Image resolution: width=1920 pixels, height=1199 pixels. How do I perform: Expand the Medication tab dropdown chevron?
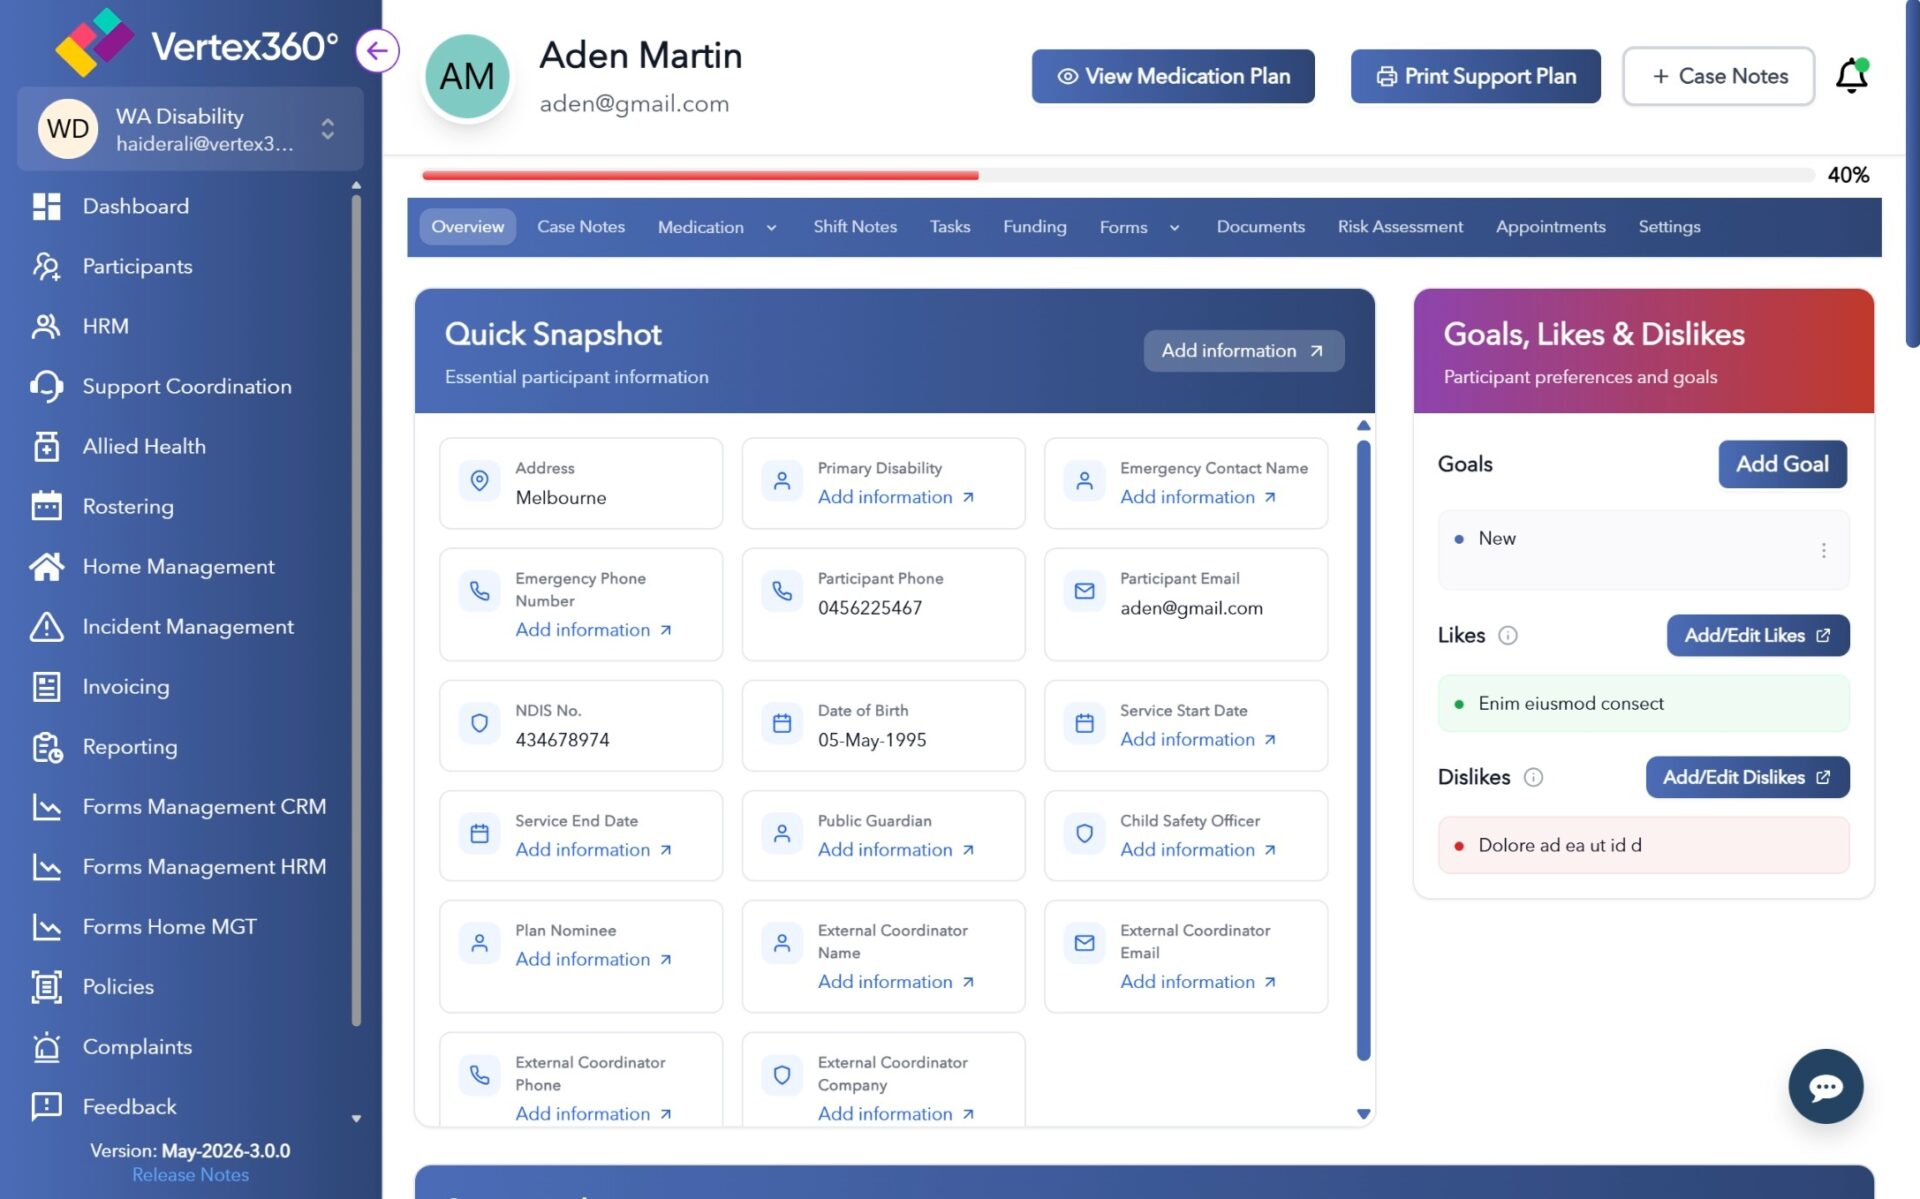click(771, 228)
